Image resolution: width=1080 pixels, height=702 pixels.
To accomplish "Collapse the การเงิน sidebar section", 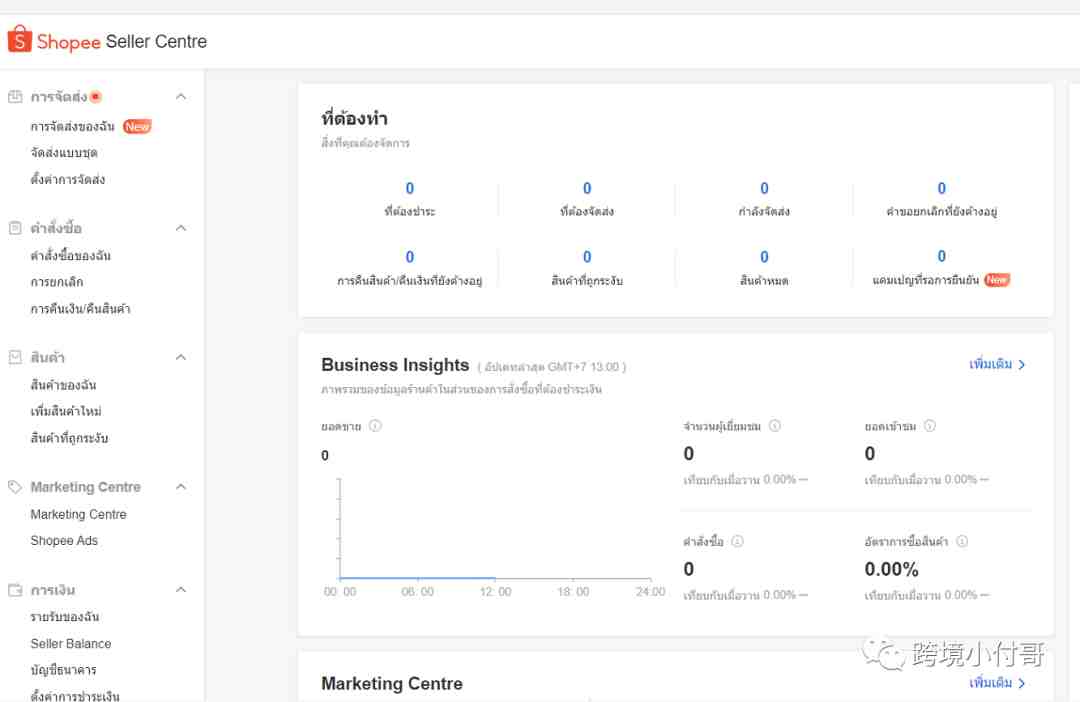I will point(181,590).
